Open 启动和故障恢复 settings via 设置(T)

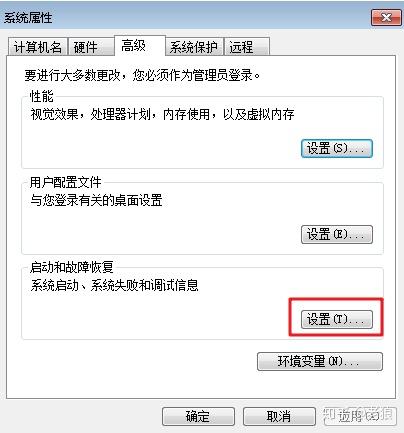[337, 319]
